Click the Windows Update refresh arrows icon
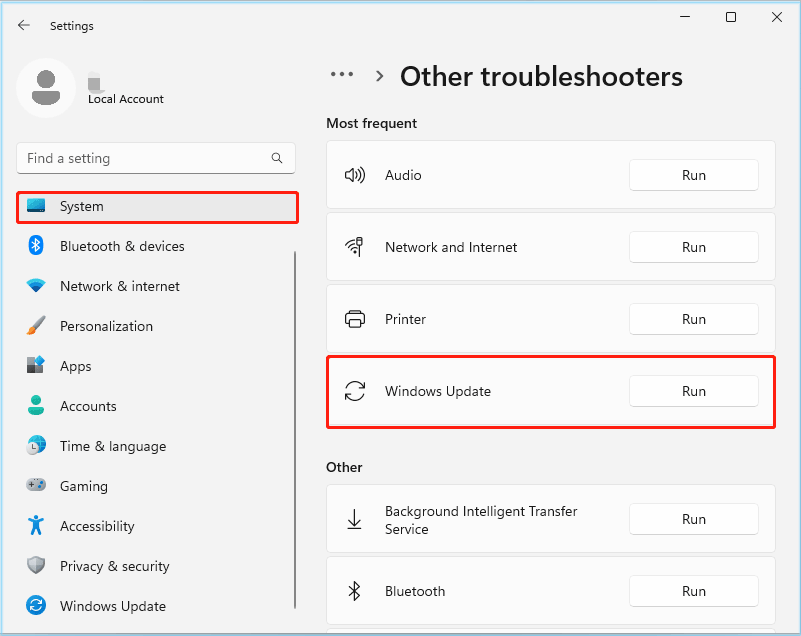This screenshot has width=801, height=636. 355,390
